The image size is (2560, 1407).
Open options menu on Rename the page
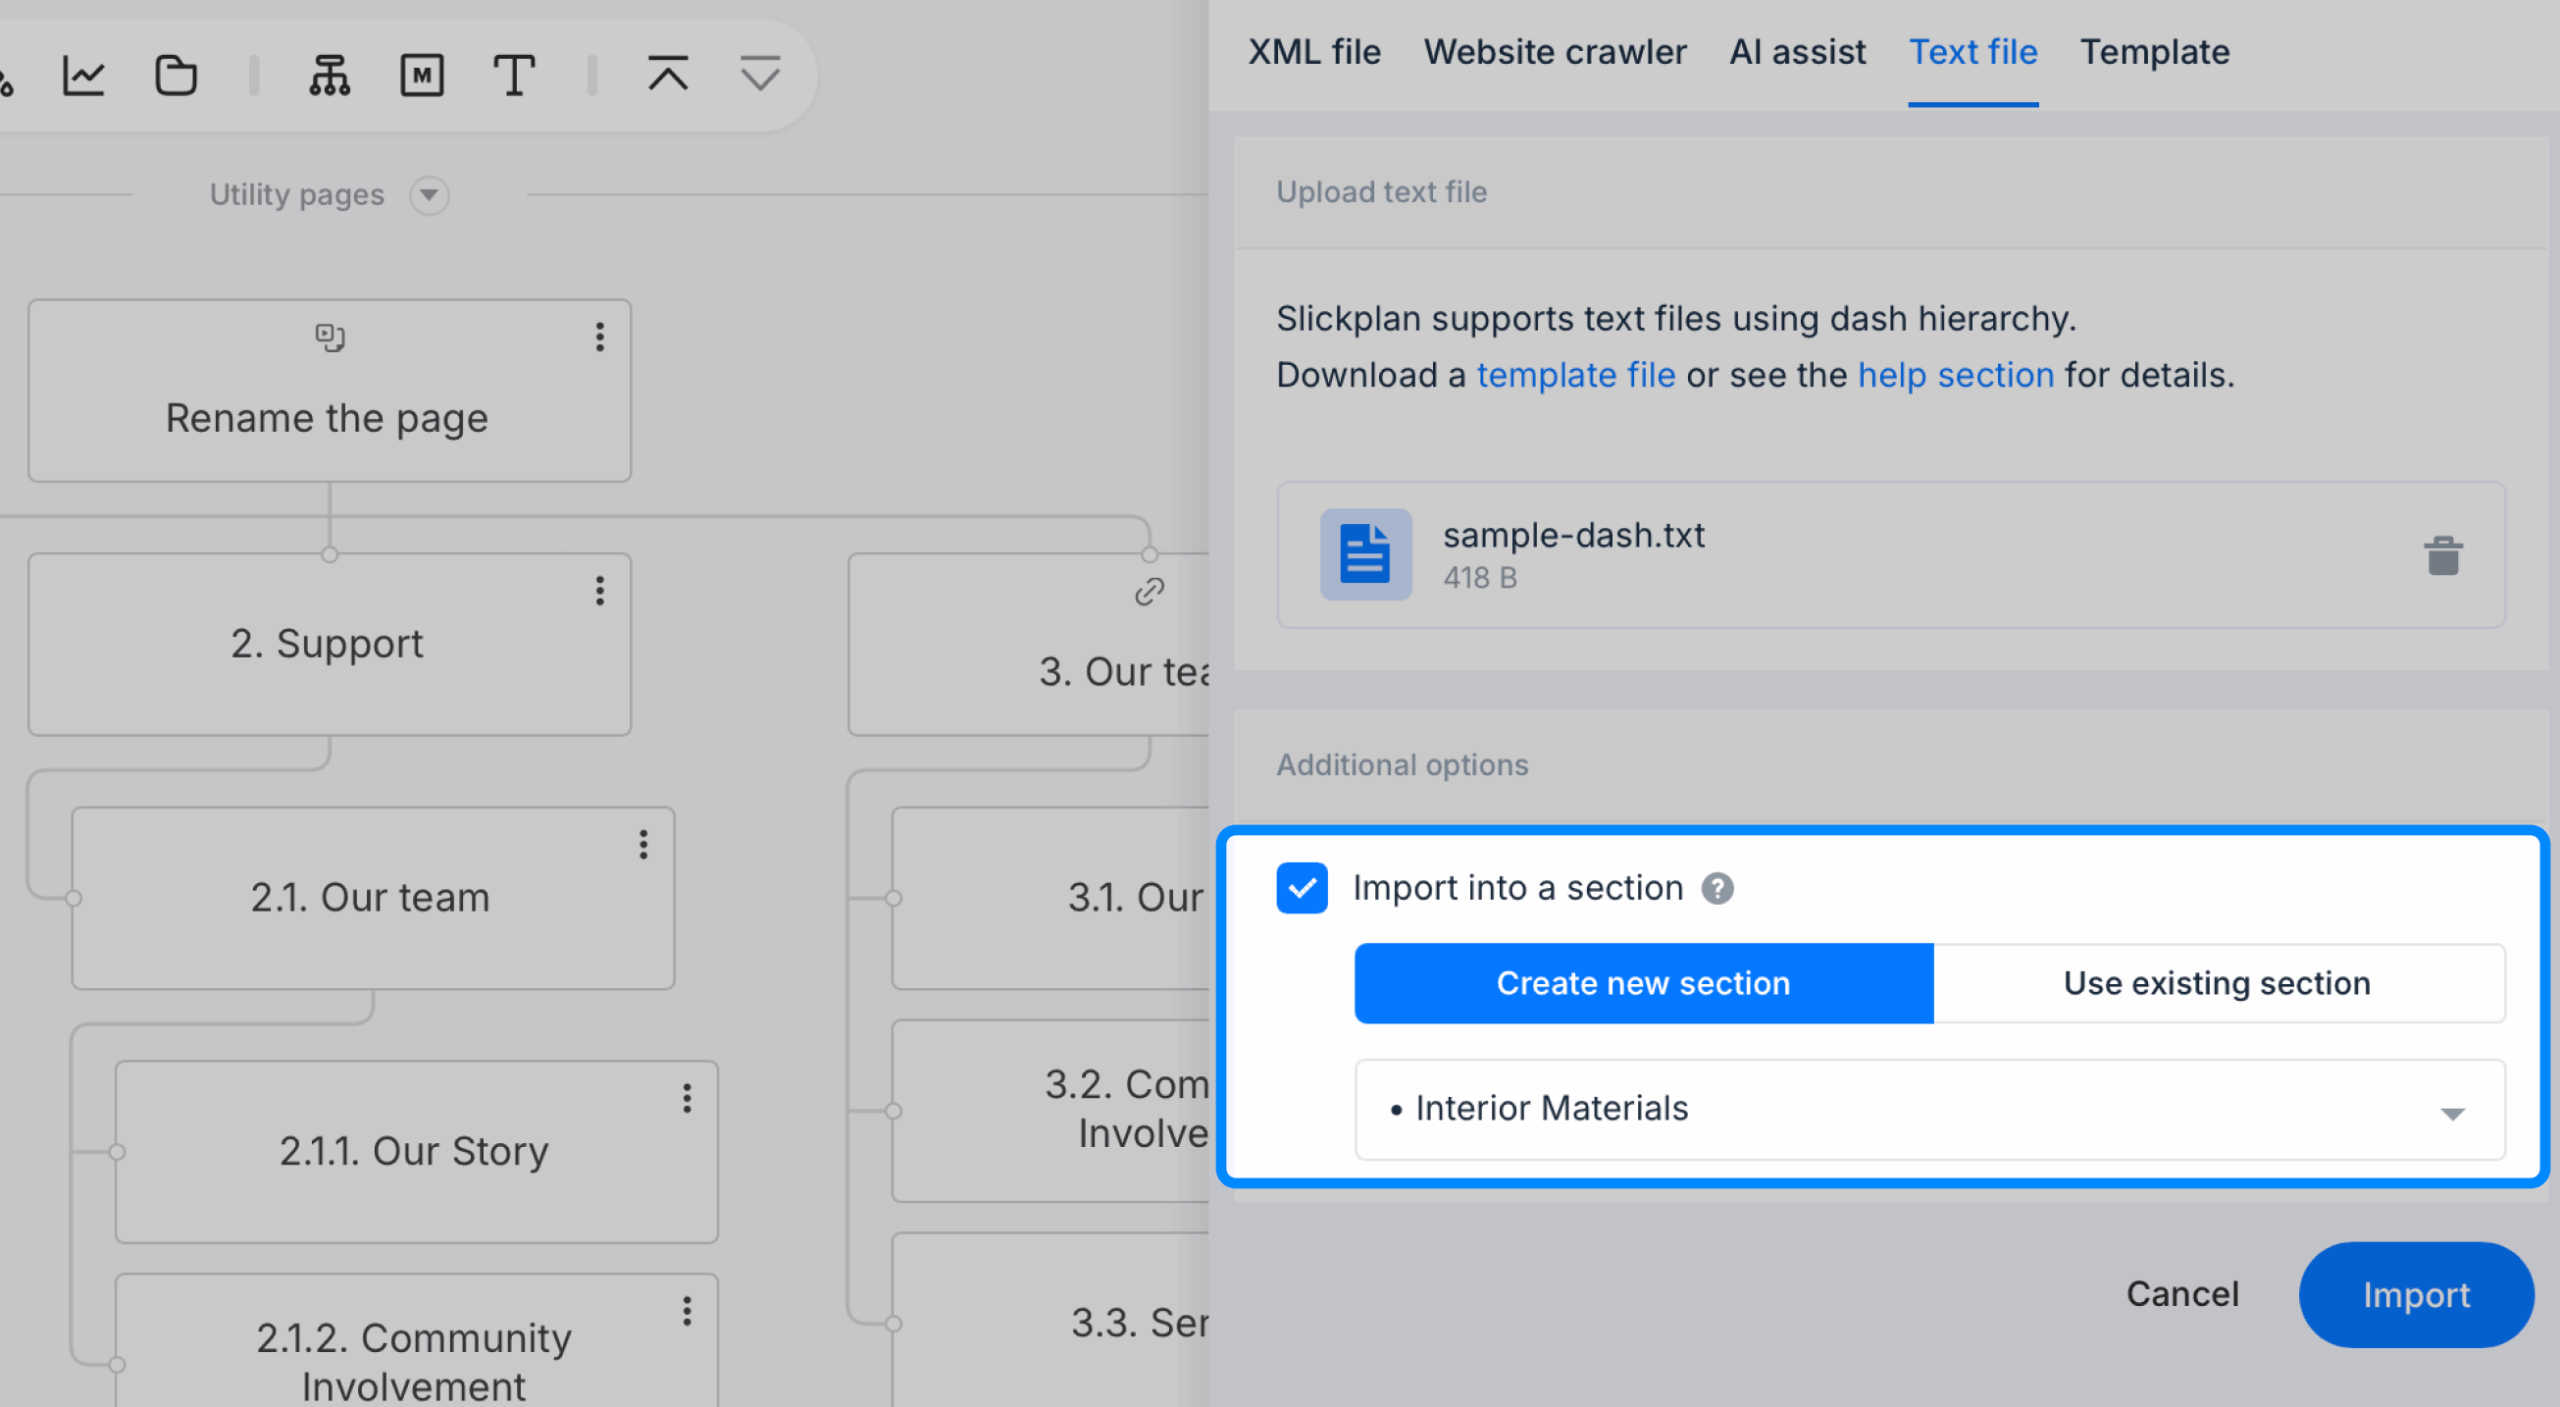(x=600, y=337)
